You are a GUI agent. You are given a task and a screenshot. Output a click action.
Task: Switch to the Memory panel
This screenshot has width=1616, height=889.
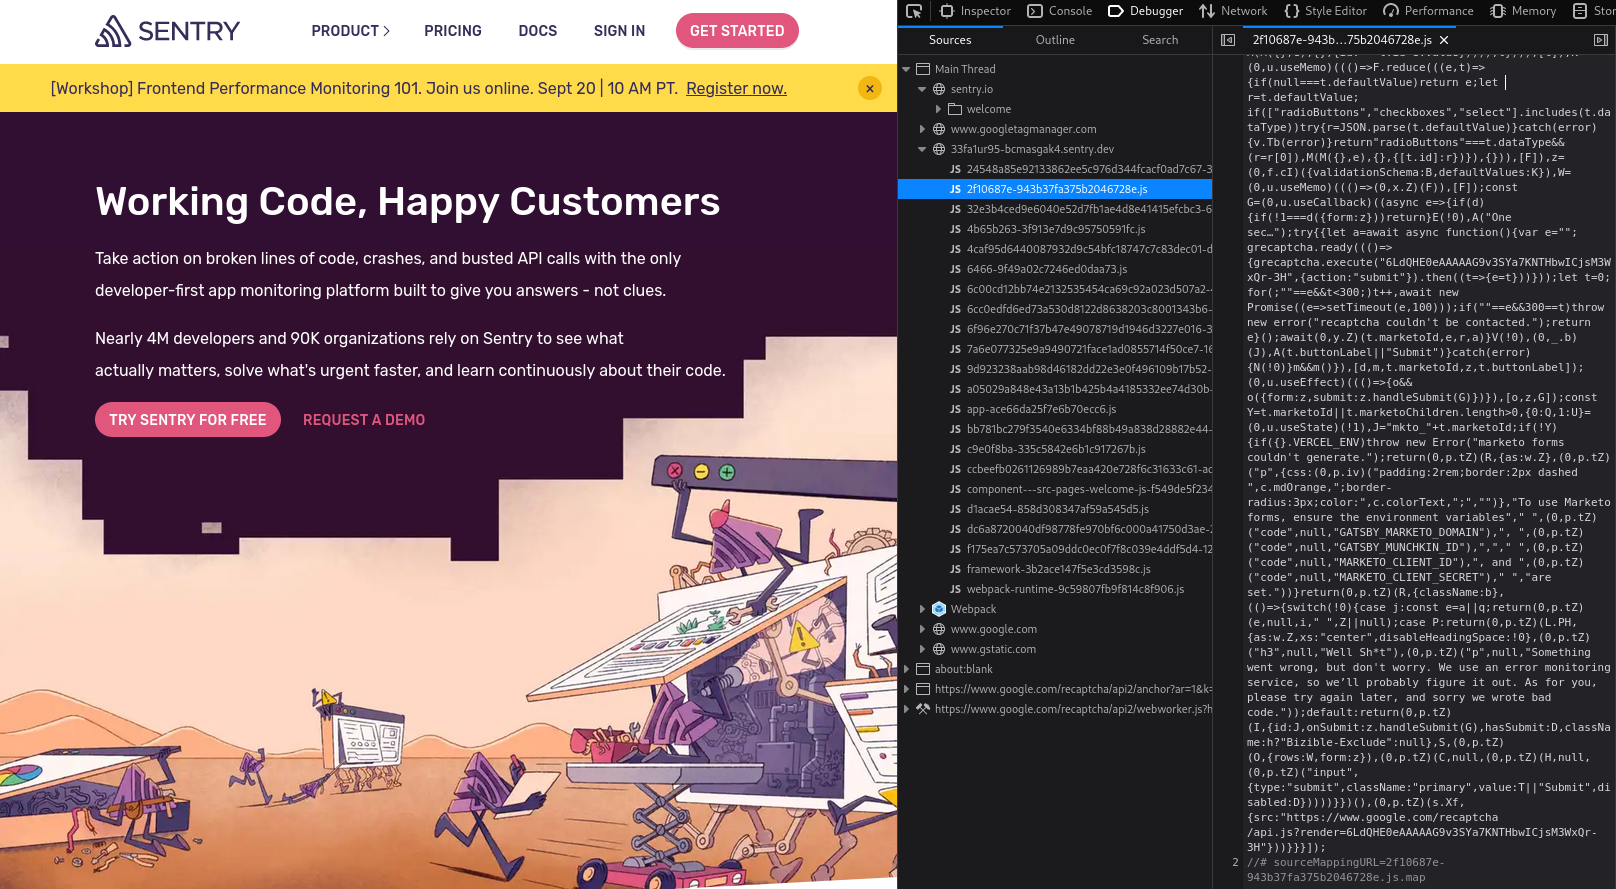tap(1523, 11)
